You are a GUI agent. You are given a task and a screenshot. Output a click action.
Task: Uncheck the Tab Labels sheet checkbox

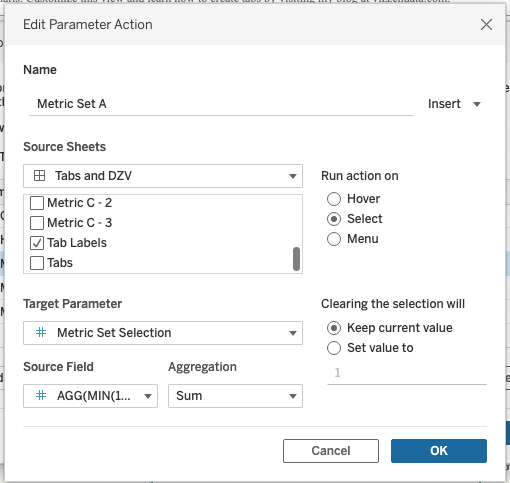pyautogui.click(x=37, y=243)
